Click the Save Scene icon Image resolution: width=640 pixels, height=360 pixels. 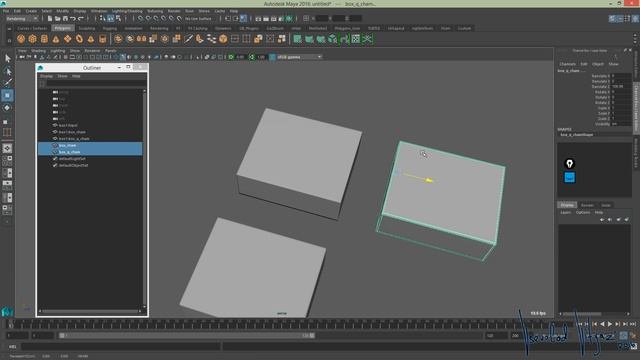click(x=65, y=18)
